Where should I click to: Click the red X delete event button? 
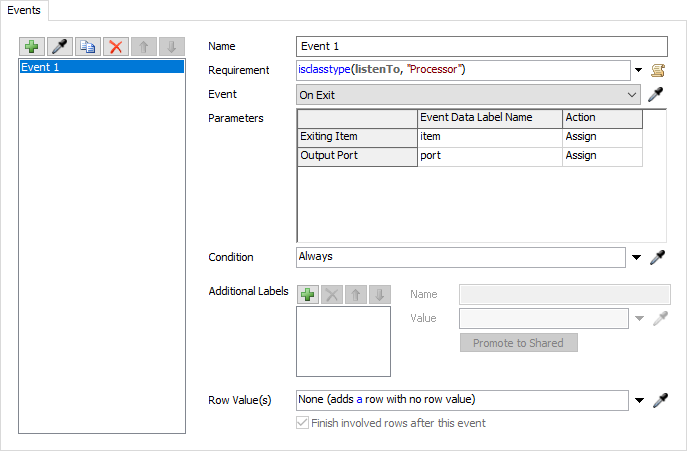(x=117, y=47)
